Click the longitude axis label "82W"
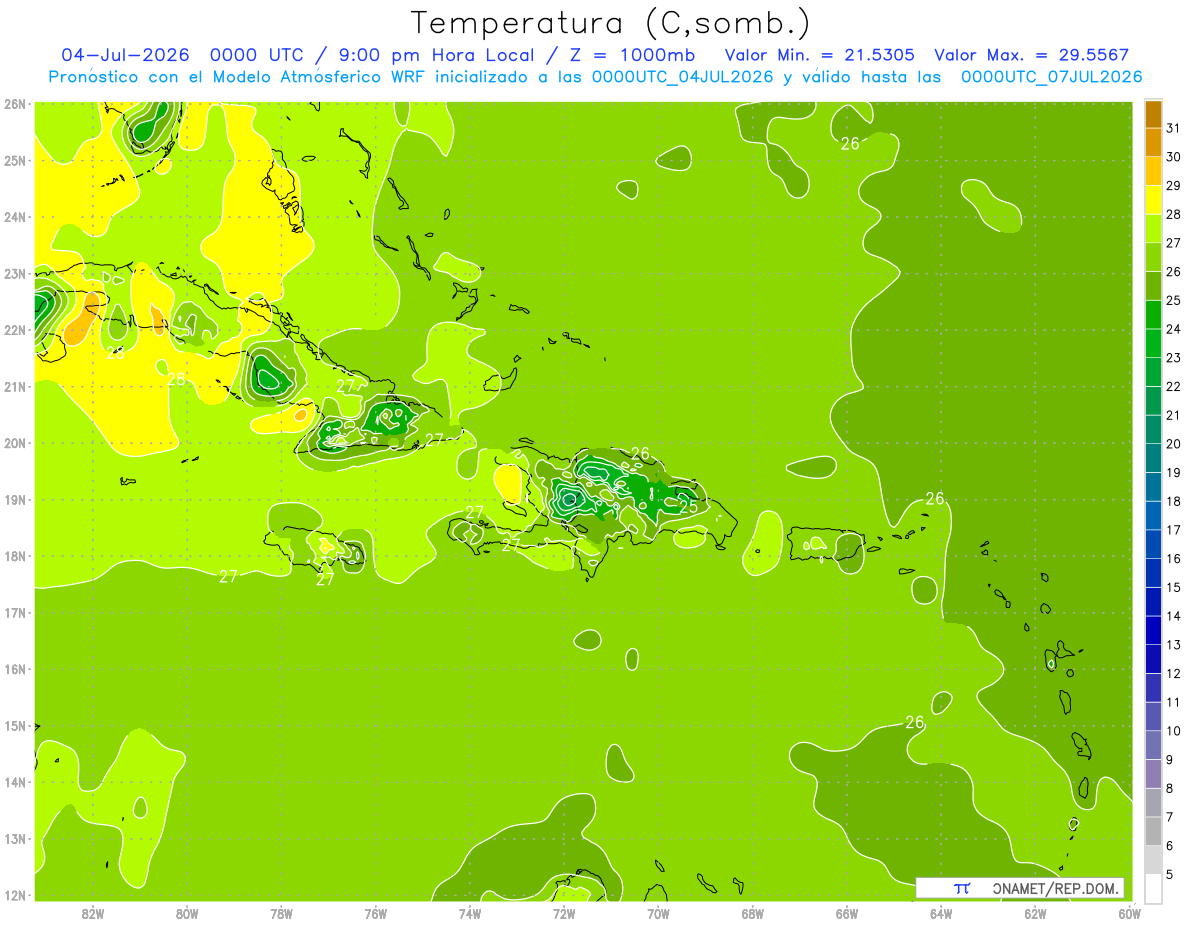1200x927 pixels. point(92,913)
